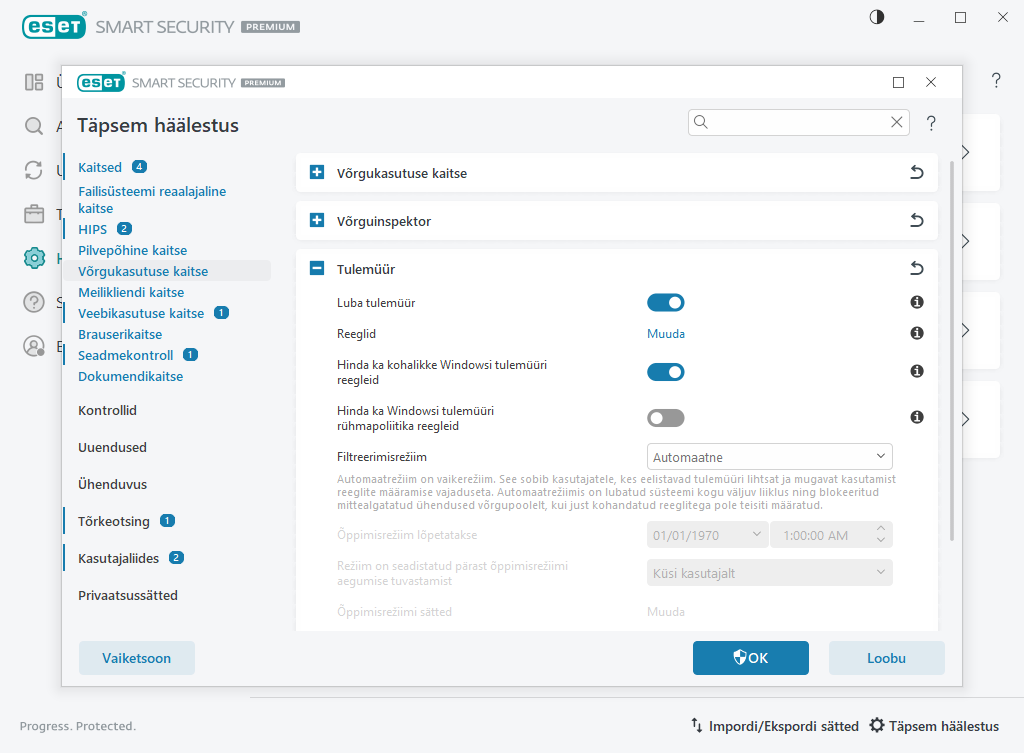Turn off Windows tulemüüri reegleid evaluation toggle
The width and height of the screenshot is (1024, 753).
(666, 372)
